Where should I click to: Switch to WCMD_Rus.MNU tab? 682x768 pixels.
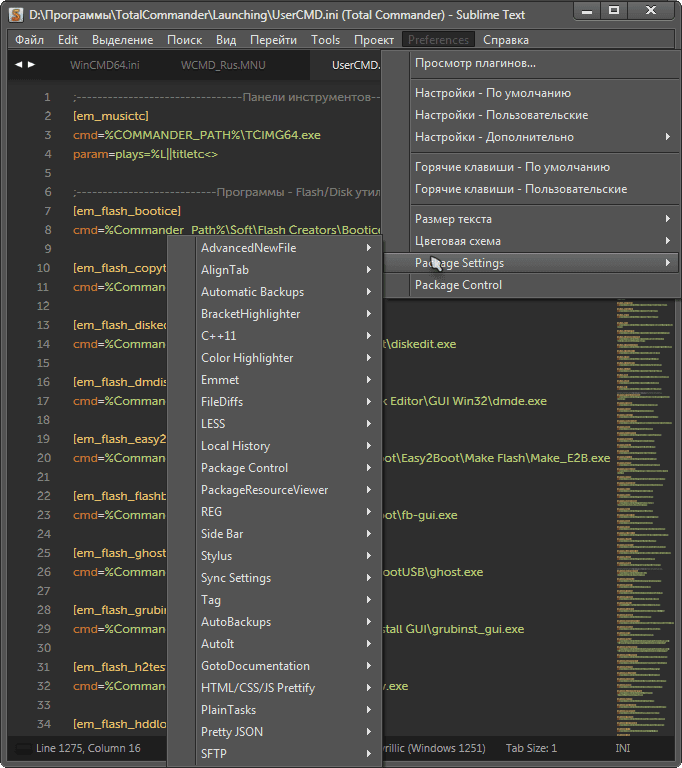point(223,65)
